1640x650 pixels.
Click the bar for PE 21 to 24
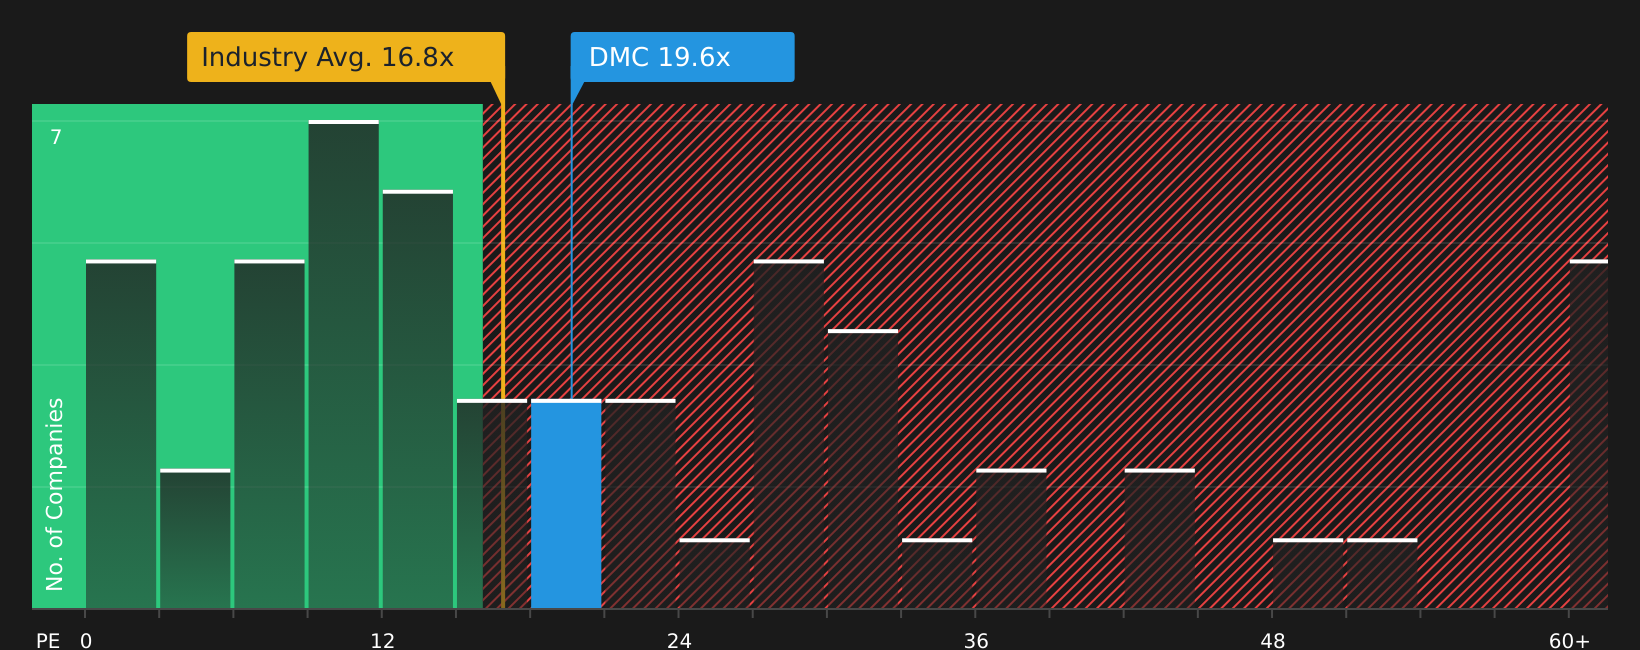tap(640, 504)
